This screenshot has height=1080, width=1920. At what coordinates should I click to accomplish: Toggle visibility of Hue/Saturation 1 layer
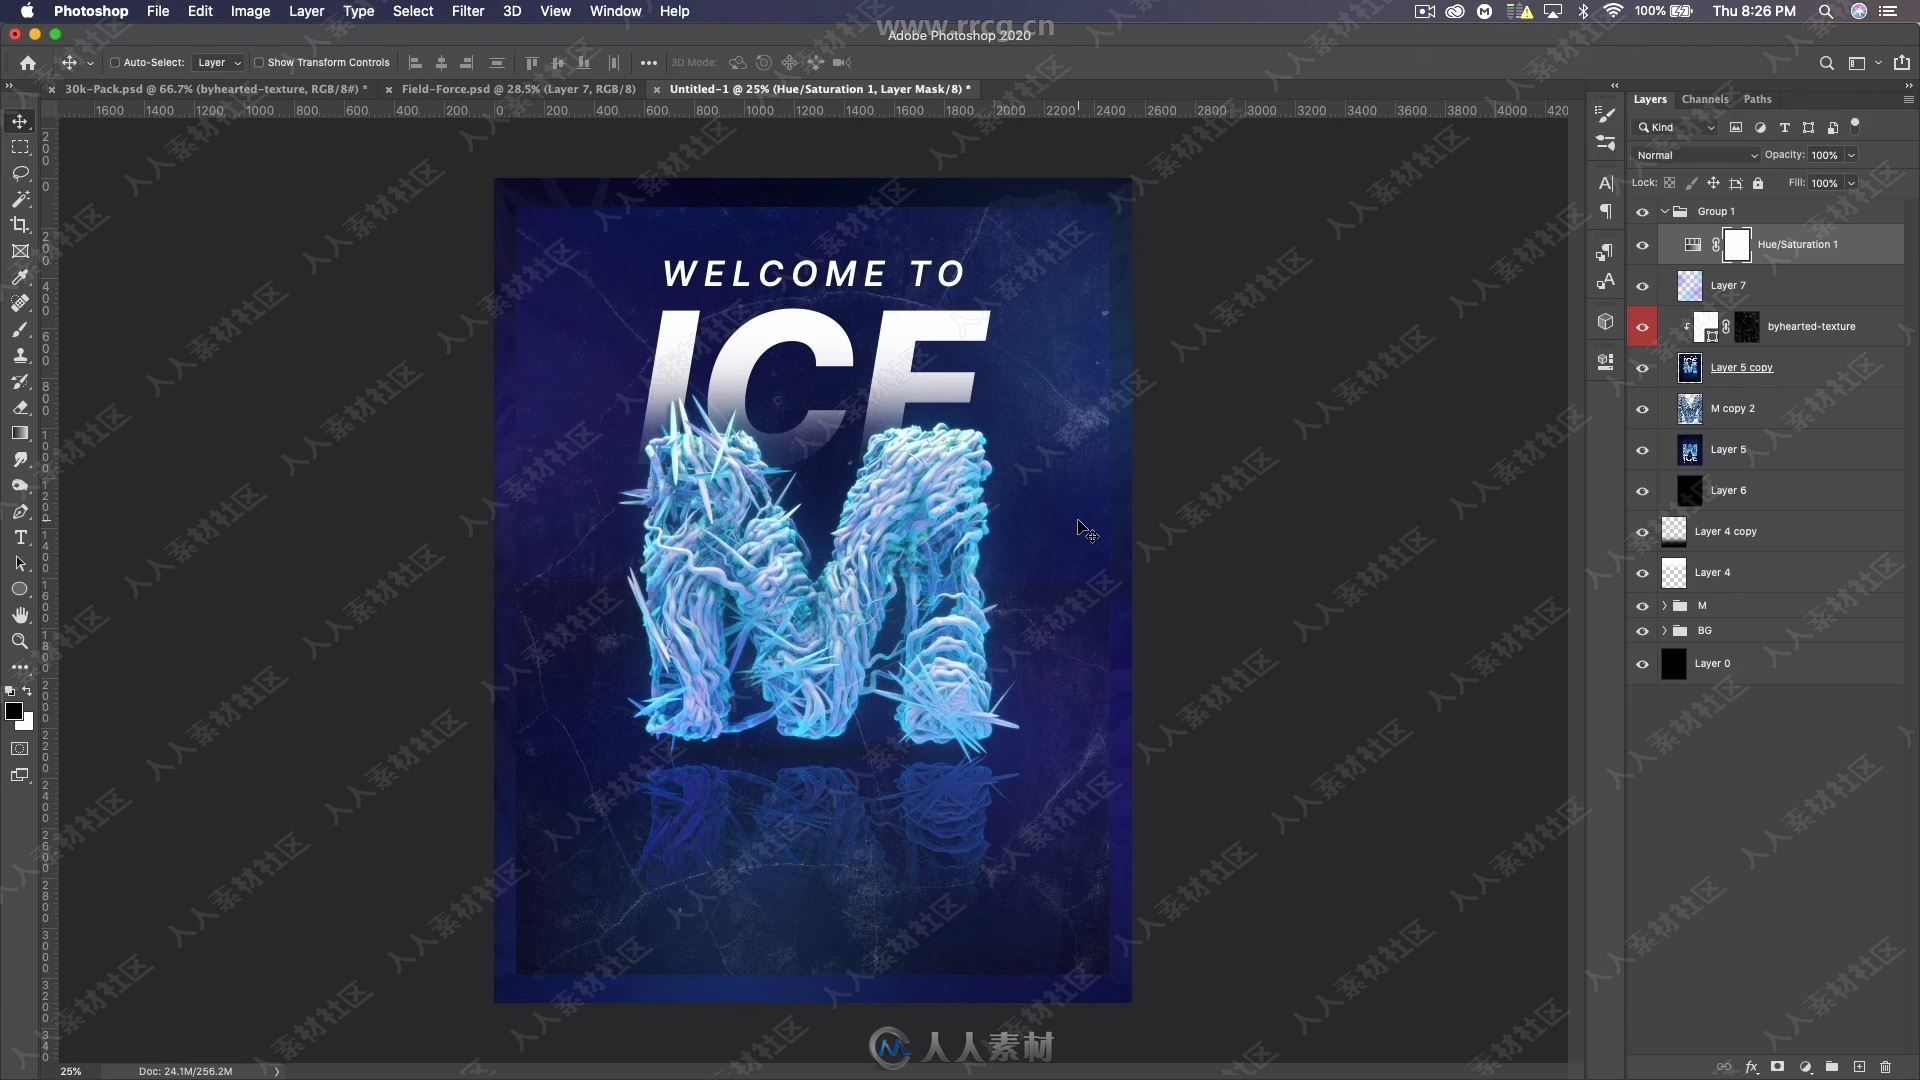[x=1644, y=244]
